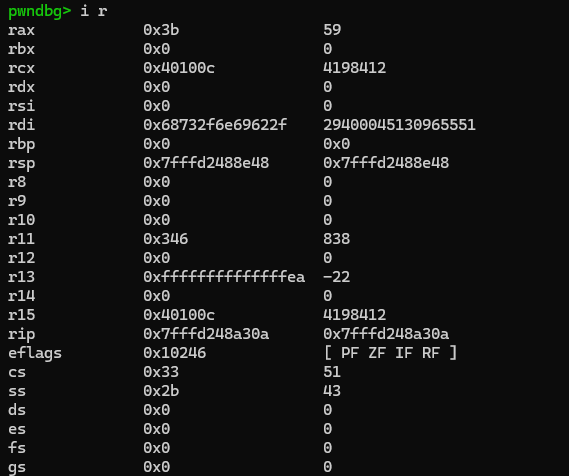Screen dimensions: 569x476
Task: Click r13 value 0xffffffffffffffea
Action: (x=224, y=277)
